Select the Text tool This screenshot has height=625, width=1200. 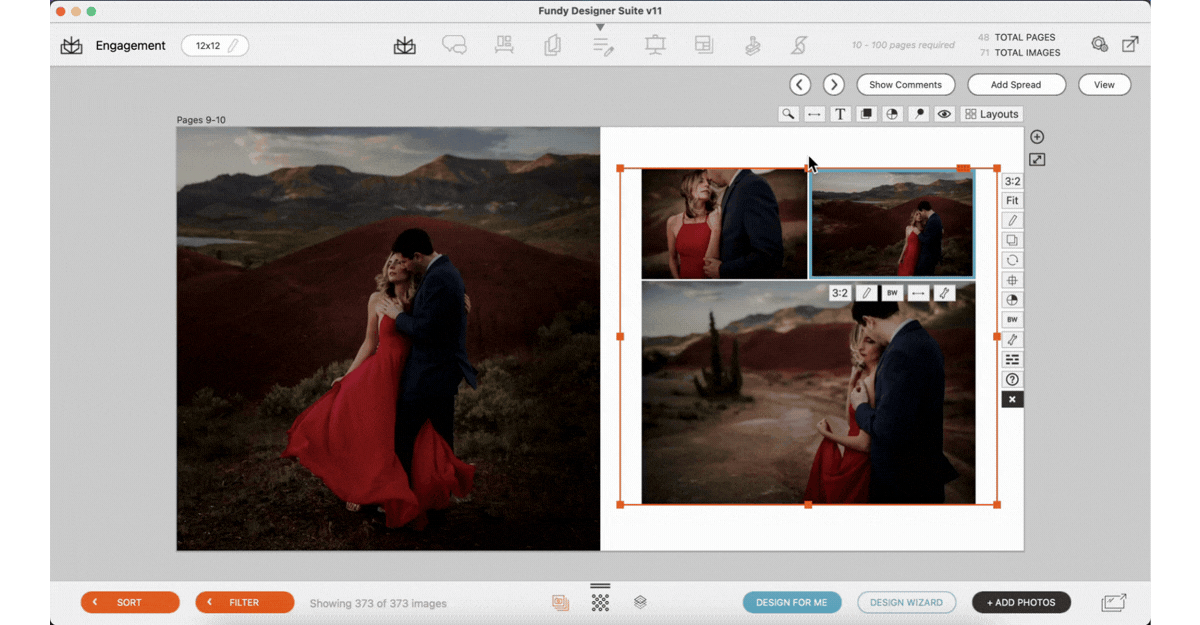coord(840,114)
